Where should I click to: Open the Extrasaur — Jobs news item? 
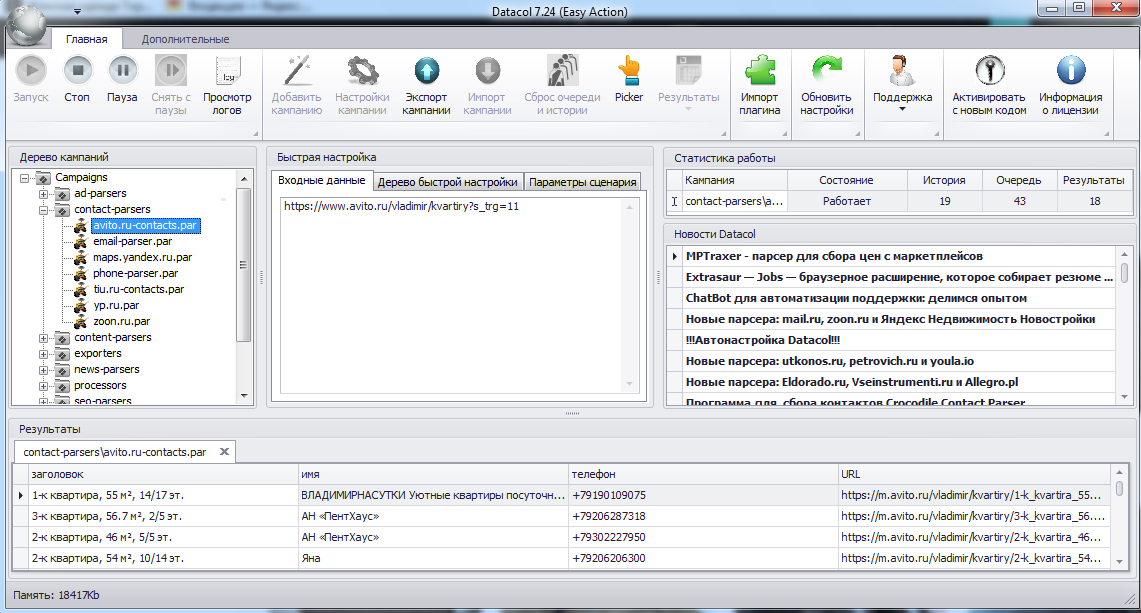[x=899, y=277]
